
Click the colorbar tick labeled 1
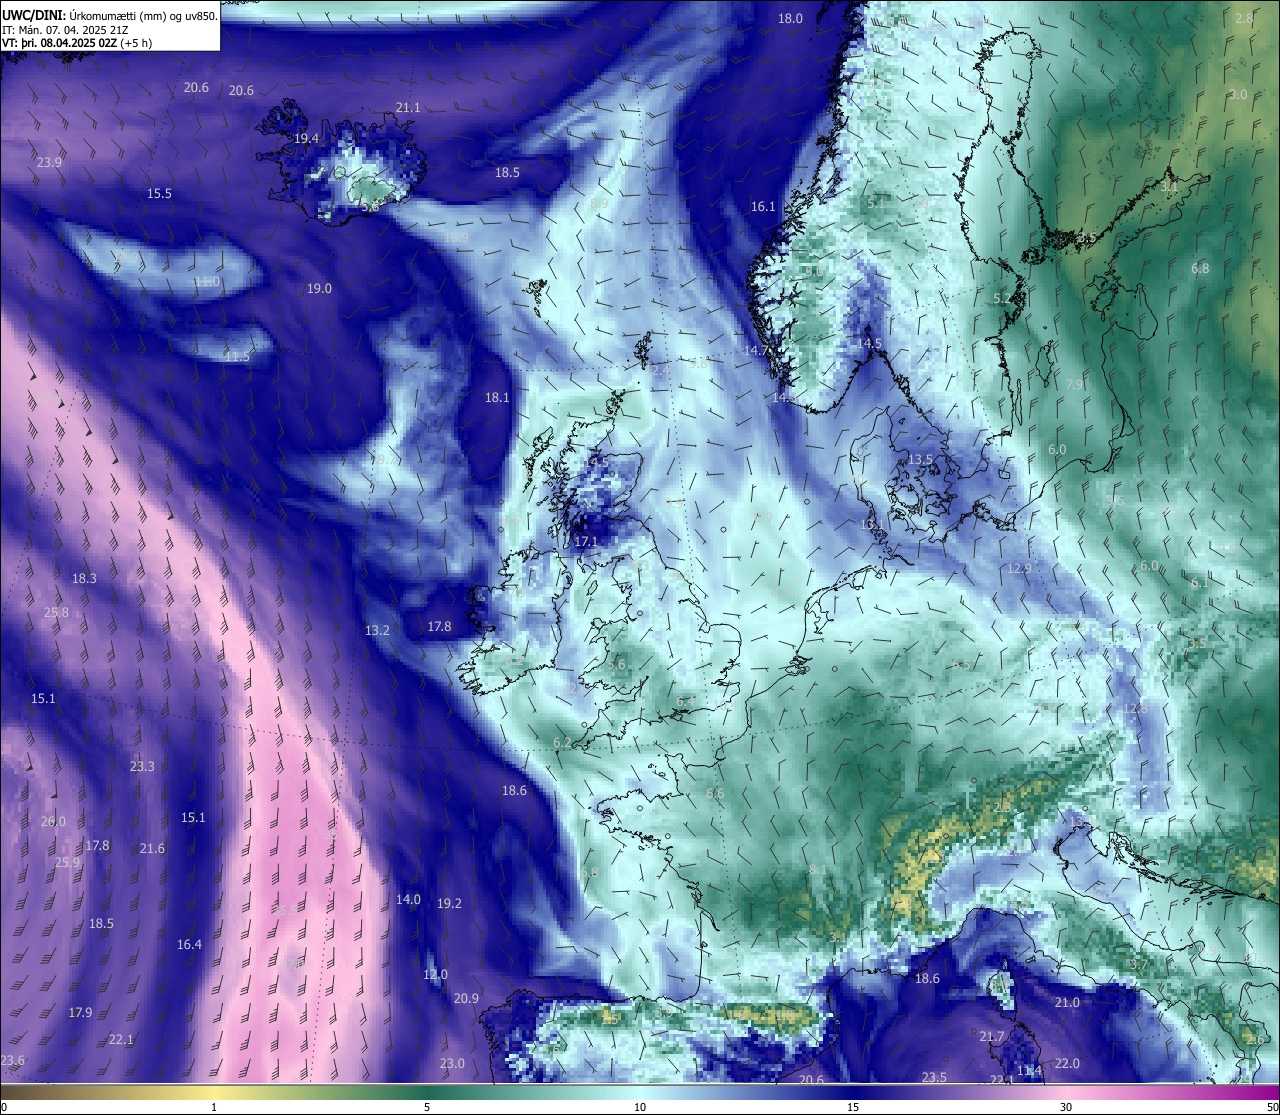click(x=214, y=1107)
